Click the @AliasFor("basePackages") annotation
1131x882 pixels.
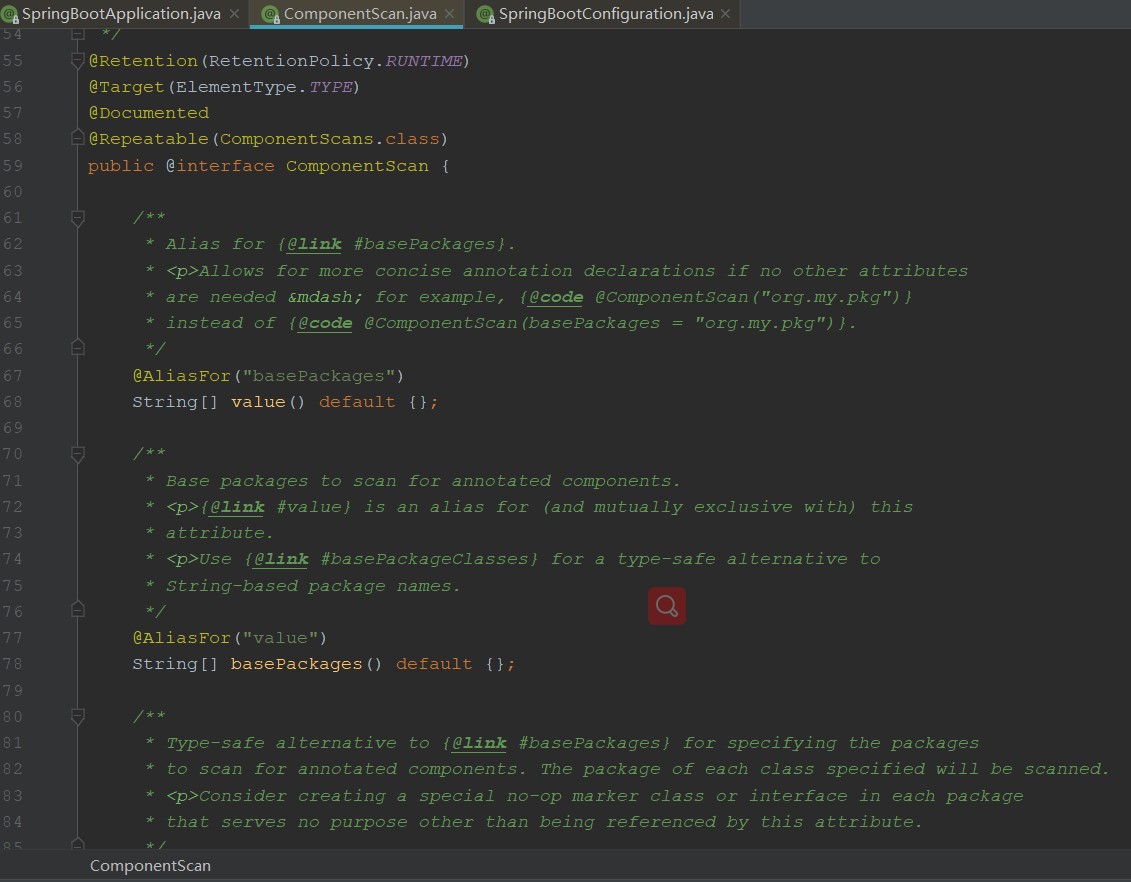pos(268,376)
